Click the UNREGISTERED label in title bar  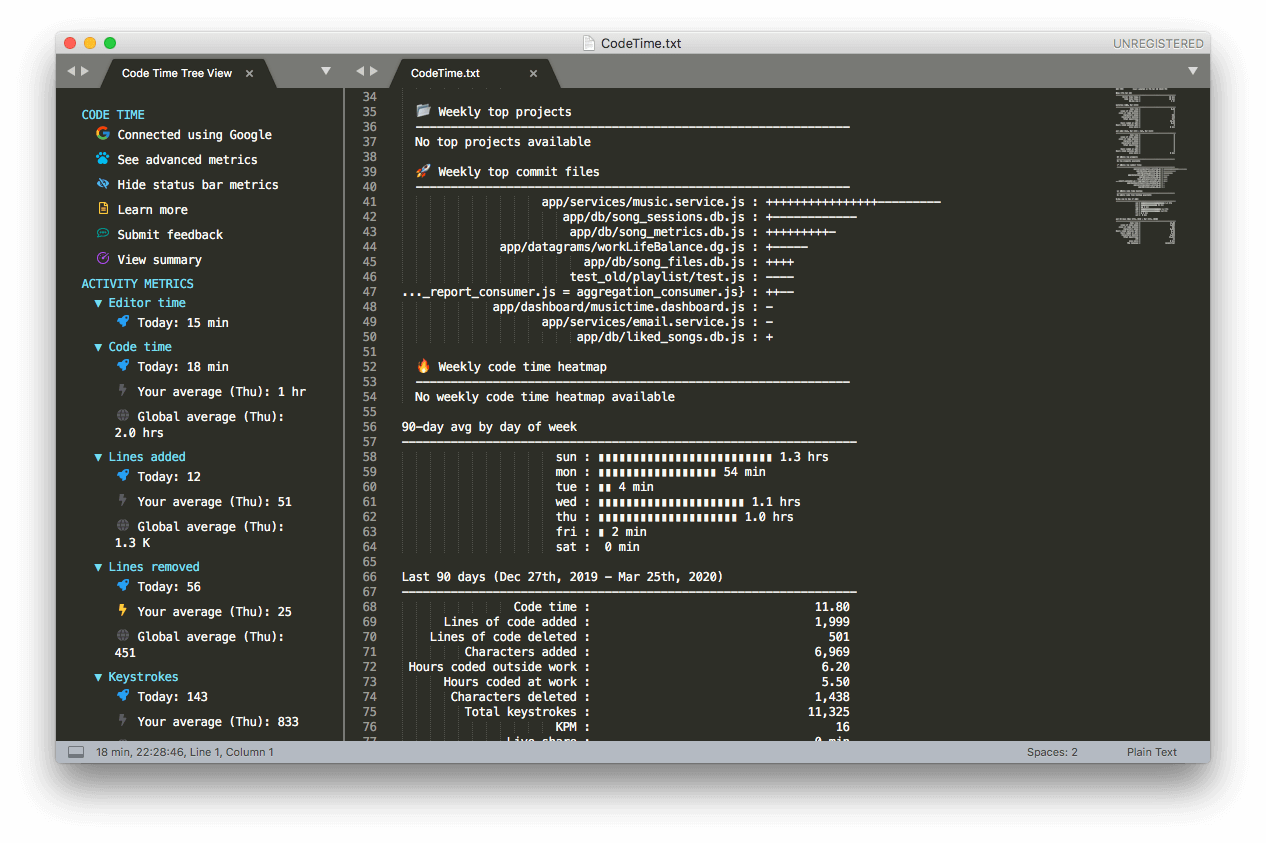pyautogui.click(x=1158, y=44)
